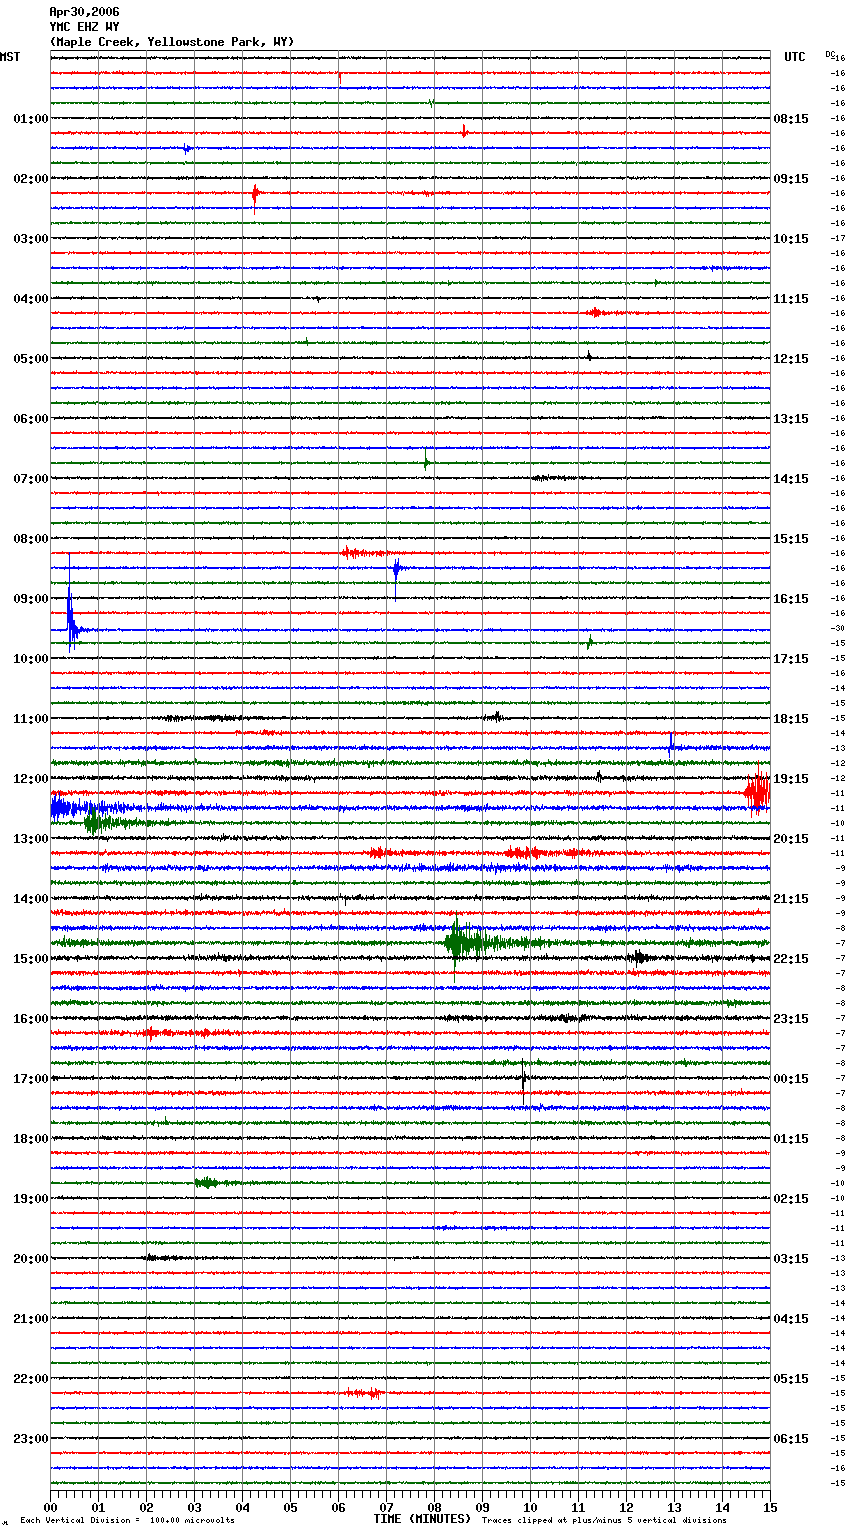The width and height of the screenshot is (850, 1534).
Task: Select the 18:00 MST time label
Action: (30, 1139)
